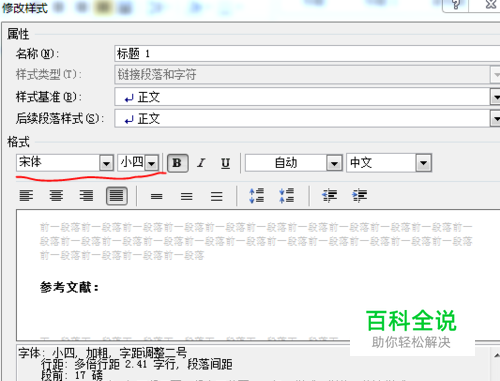Click style description line 字体: 小四, 加粗

103,353
